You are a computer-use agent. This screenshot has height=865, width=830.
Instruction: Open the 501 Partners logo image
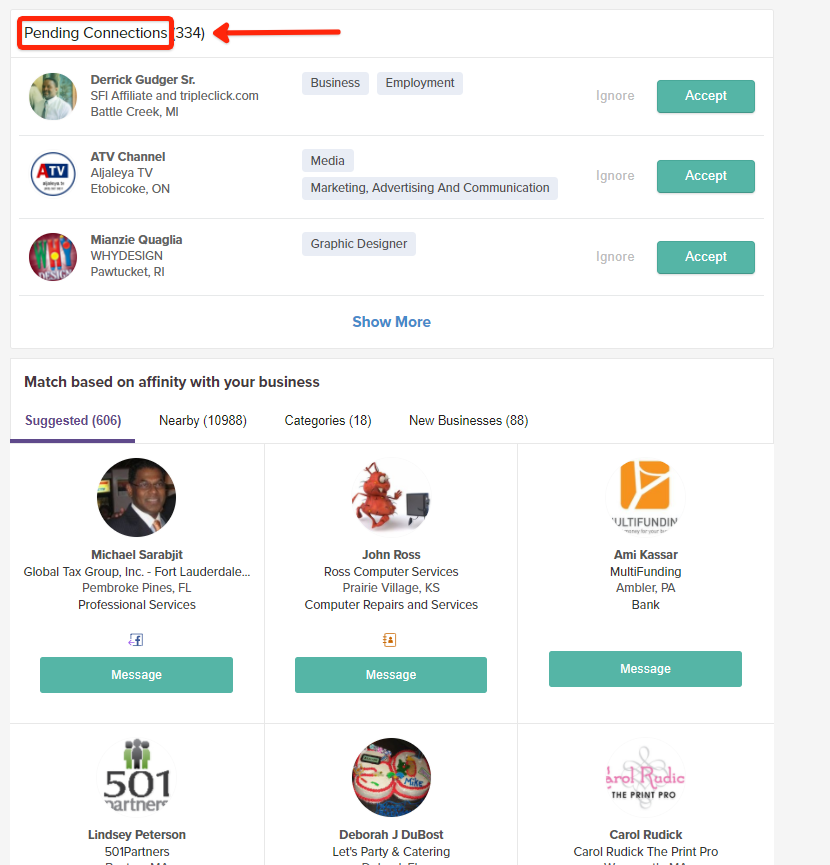(x=137, y=777)
